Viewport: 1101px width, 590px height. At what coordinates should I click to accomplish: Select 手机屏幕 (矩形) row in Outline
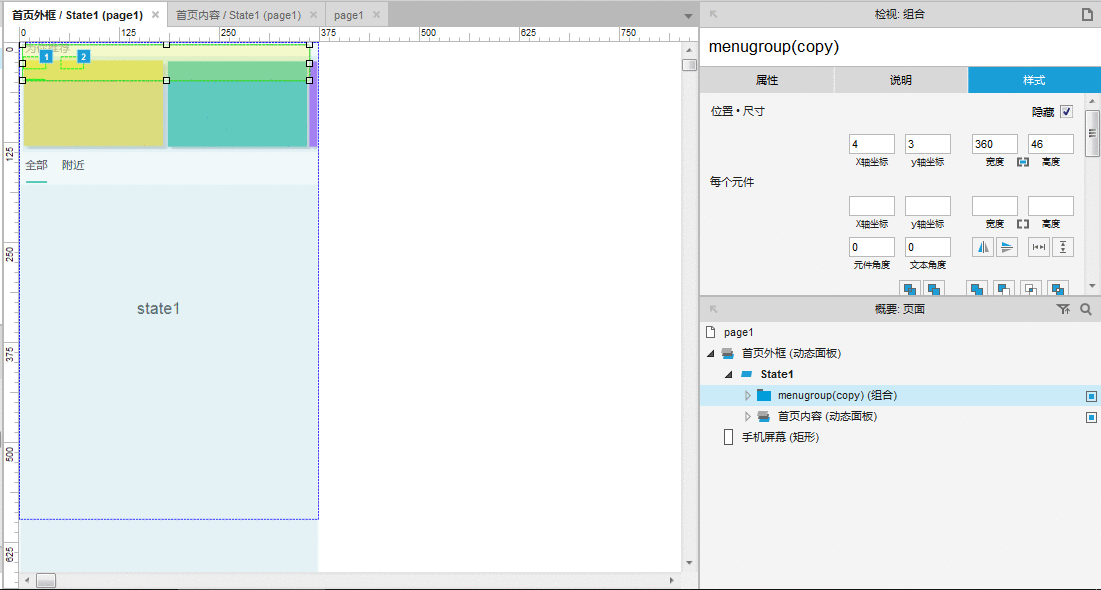point(900,438)
